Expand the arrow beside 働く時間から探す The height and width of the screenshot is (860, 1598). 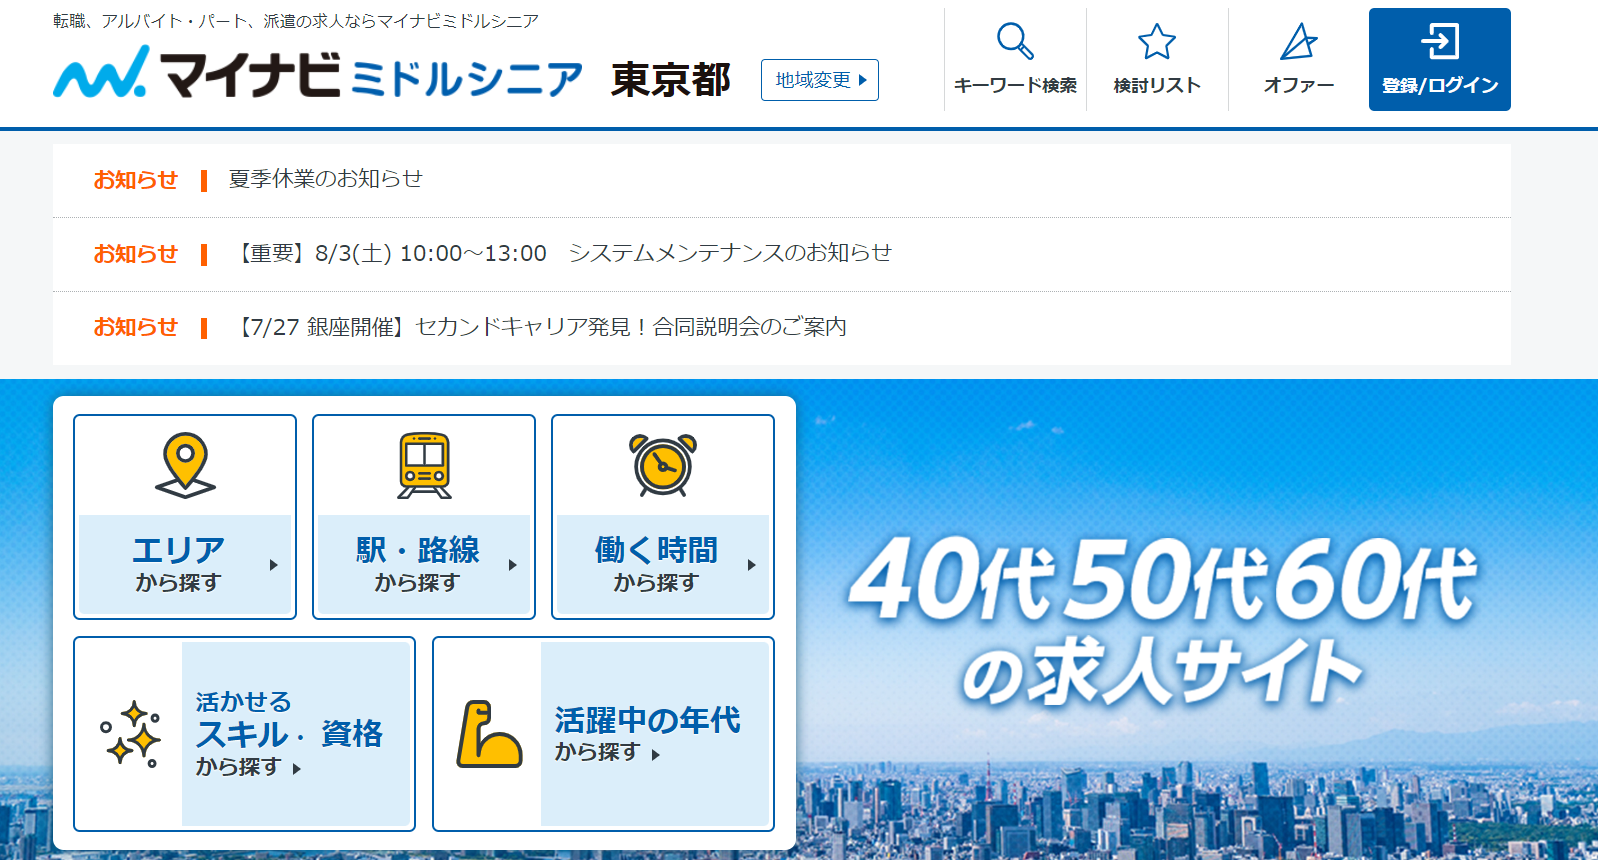click(752, 565)
